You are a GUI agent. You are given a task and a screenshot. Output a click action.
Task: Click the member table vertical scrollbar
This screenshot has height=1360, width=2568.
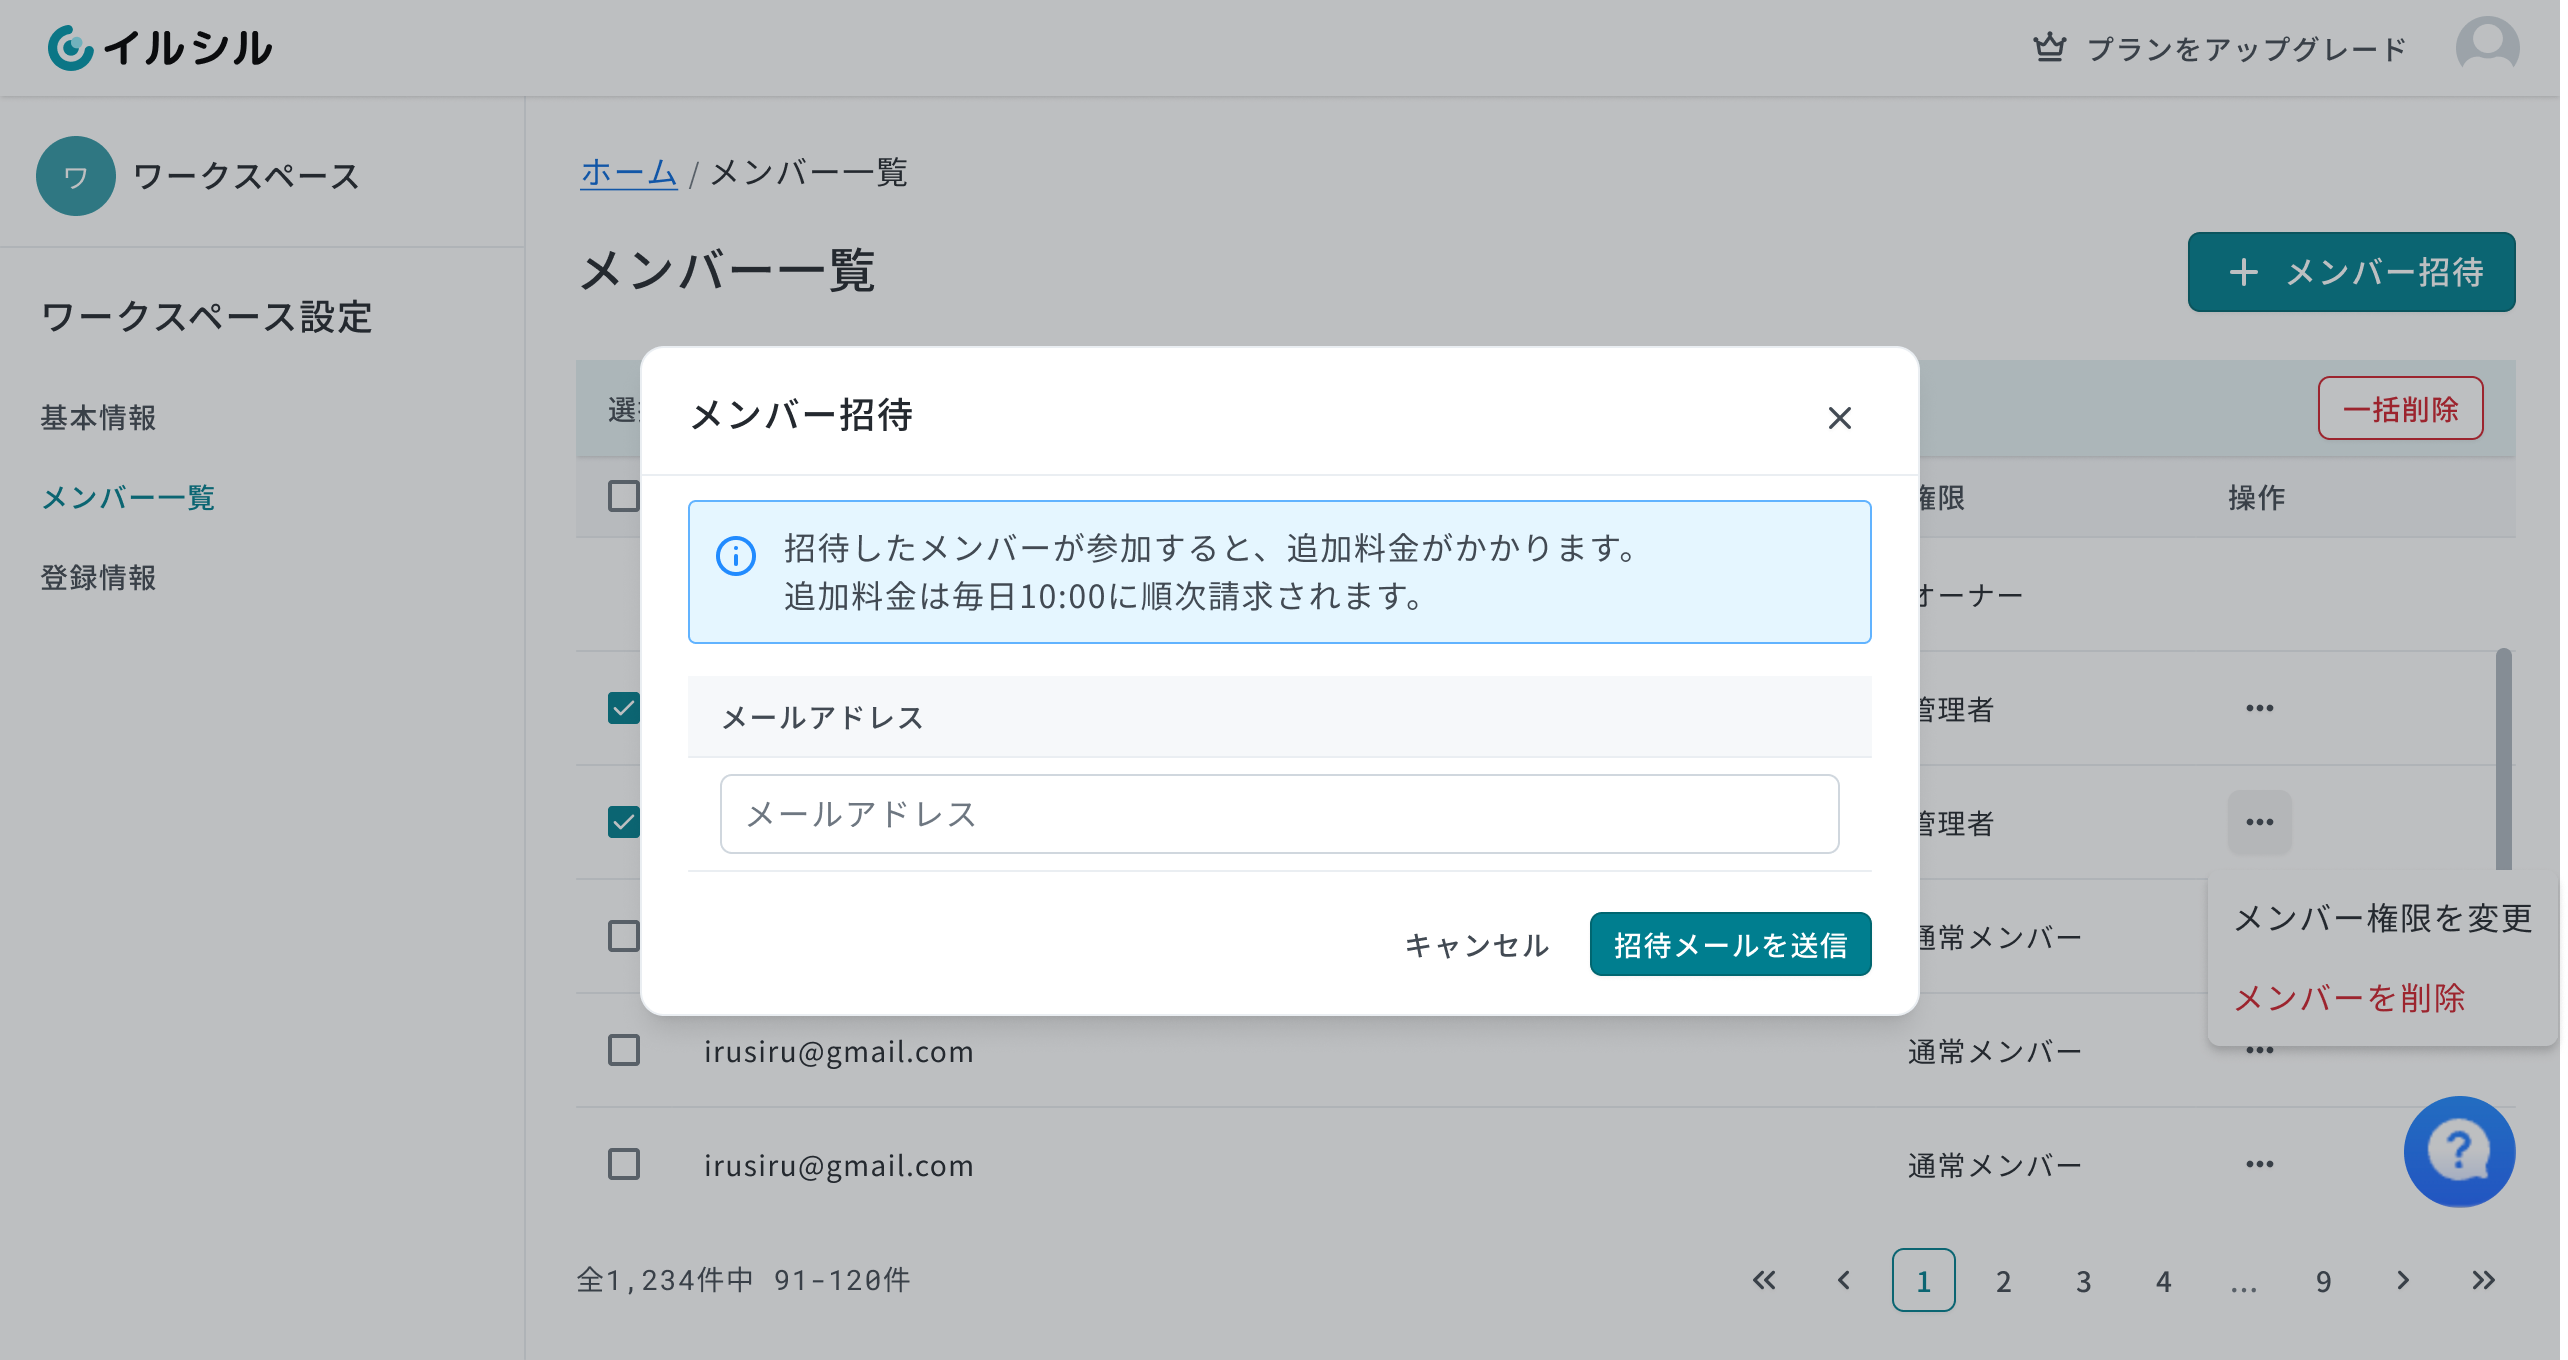coord(2503,760)
